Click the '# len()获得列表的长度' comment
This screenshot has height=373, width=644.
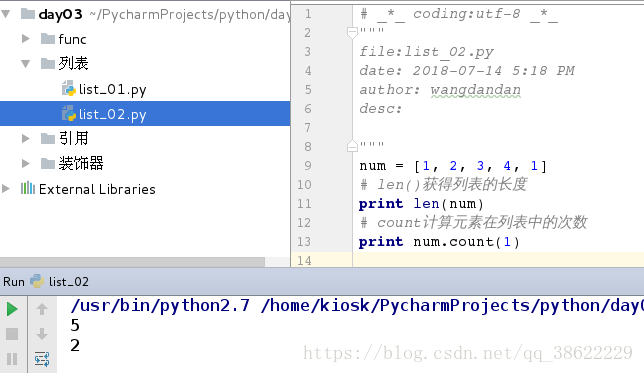(443, 184)
